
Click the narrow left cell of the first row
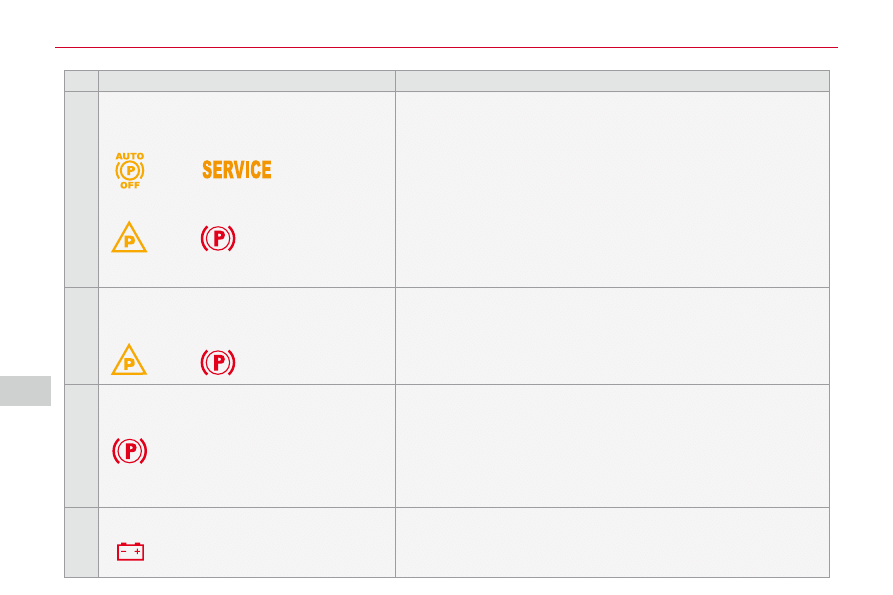pyautogui.click(x=81, y=189)
